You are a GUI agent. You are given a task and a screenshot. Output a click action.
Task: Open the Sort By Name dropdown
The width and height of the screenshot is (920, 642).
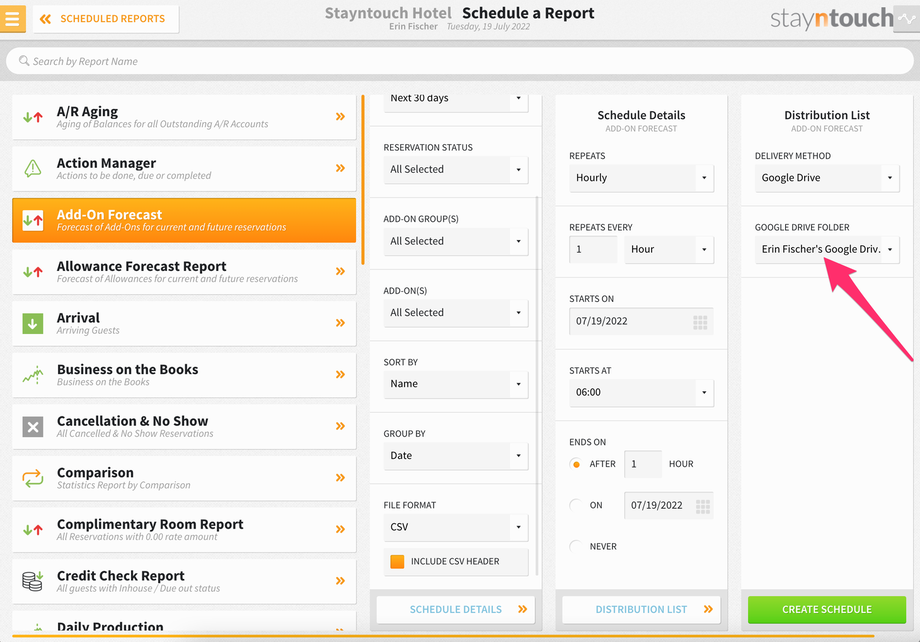[x=456, y=384]
